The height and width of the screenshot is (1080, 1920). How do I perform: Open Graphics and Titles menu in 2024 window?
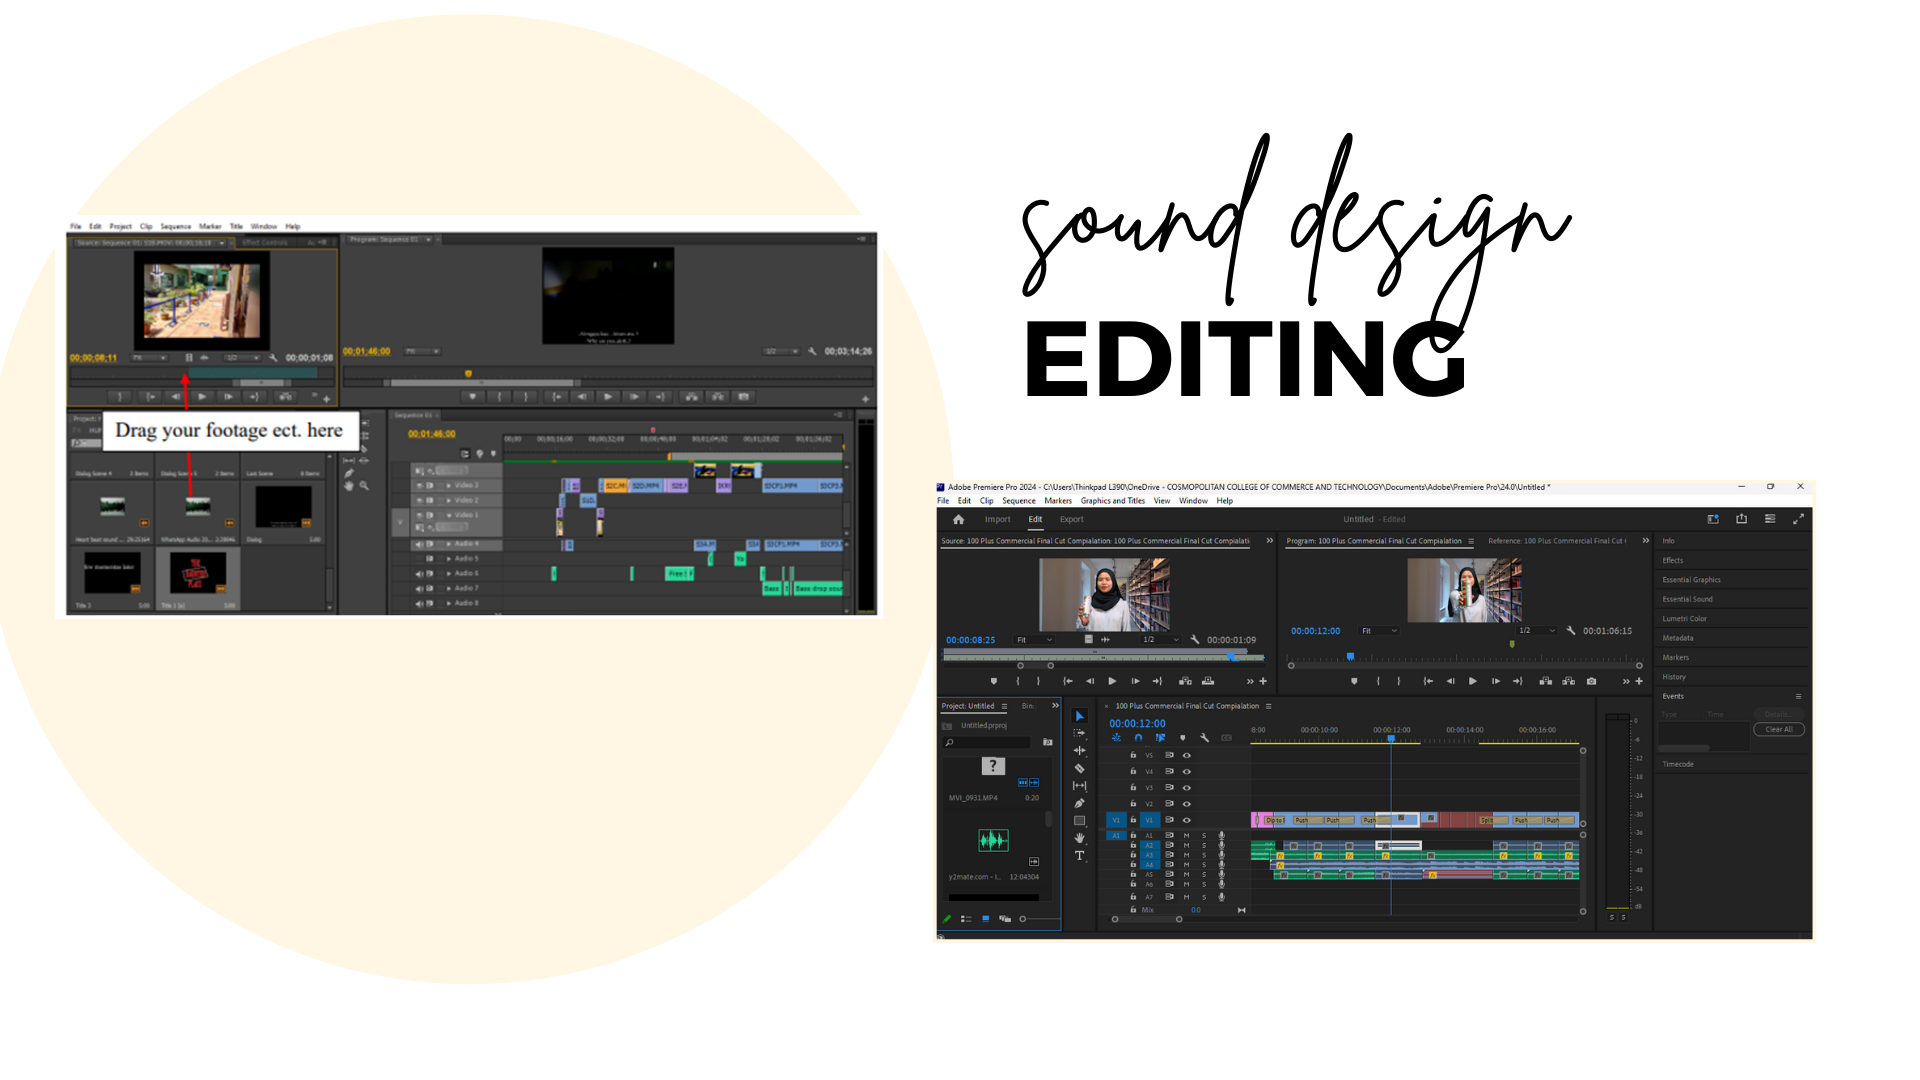pyautogui.click(x=1112, y=501)
